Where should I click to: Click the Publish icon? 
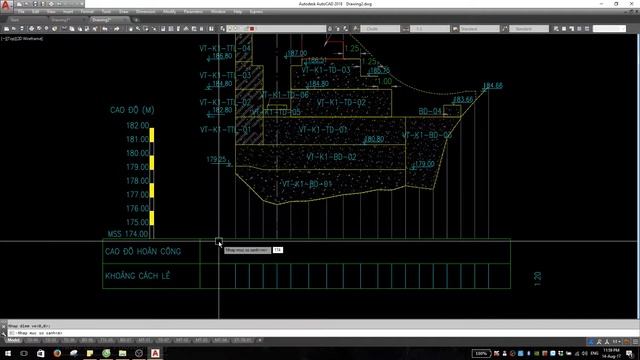(x=47, y=29)
